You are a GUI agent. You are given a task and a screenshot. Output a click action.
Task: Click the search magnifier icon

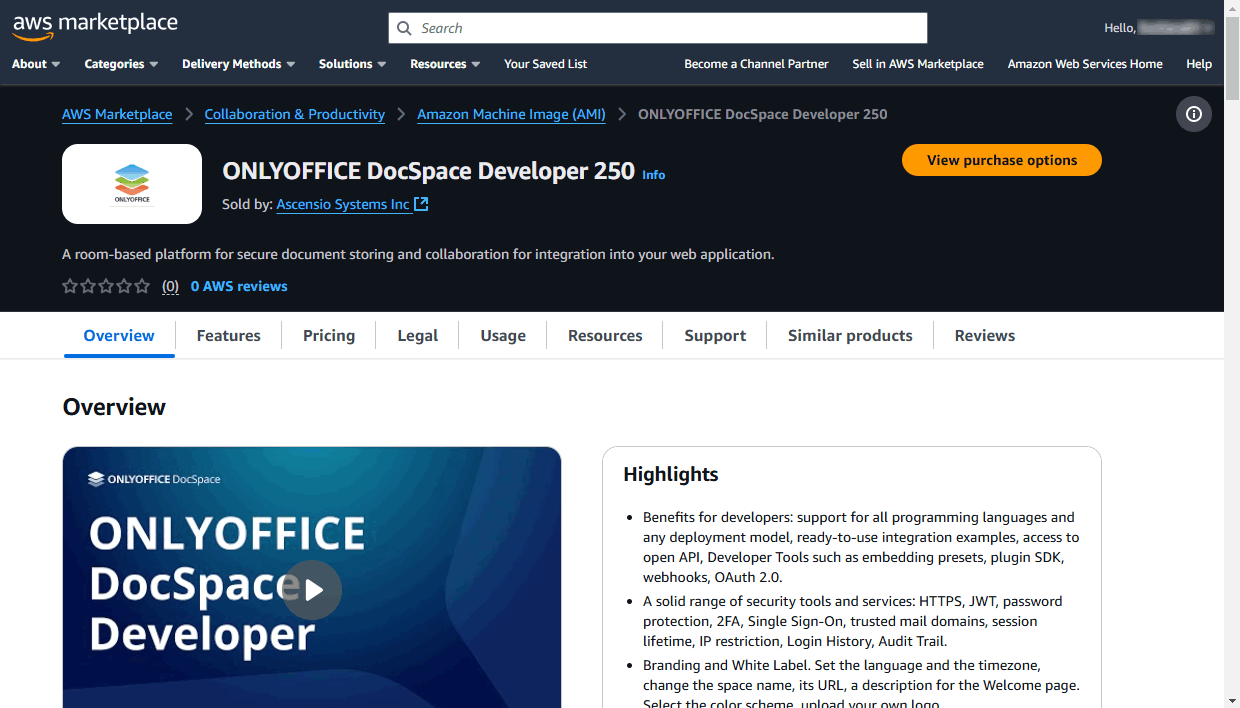[404, 28]
